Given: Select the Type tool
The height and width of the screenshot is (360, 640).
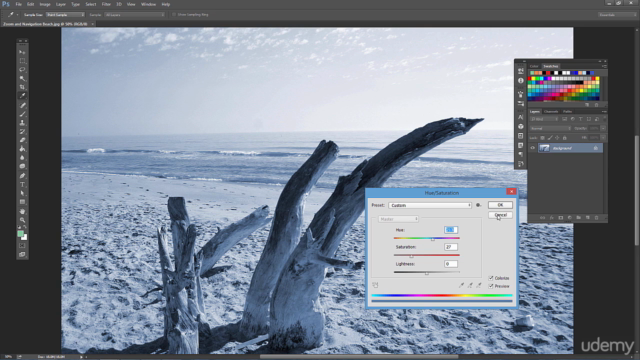Looking at the screenshot, I should 22,184.
